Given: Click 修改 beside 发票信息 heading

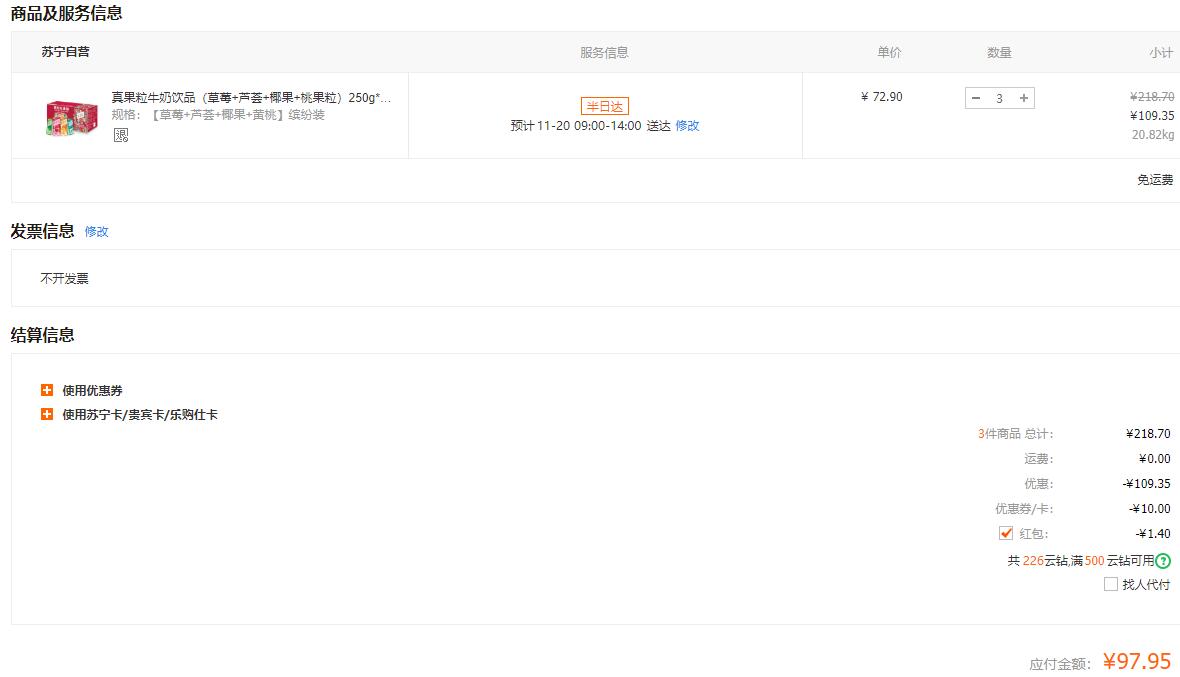Looking at the screenshot, I should click(x=96, y=232).
